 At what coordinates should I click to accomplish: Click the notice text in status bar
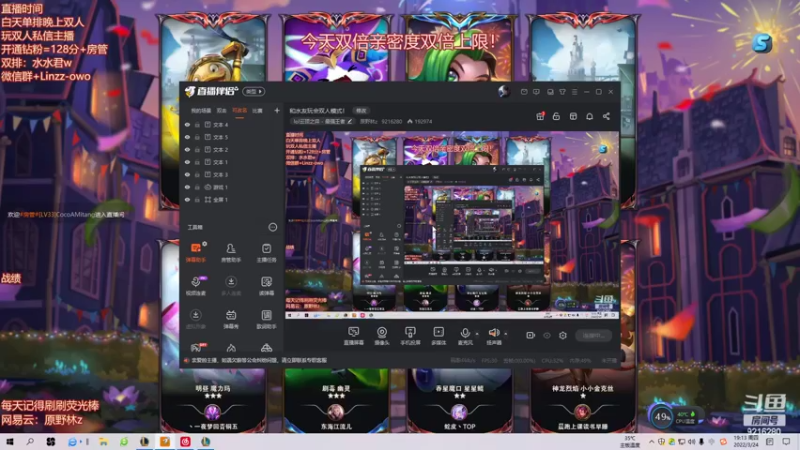pos(259,360)
